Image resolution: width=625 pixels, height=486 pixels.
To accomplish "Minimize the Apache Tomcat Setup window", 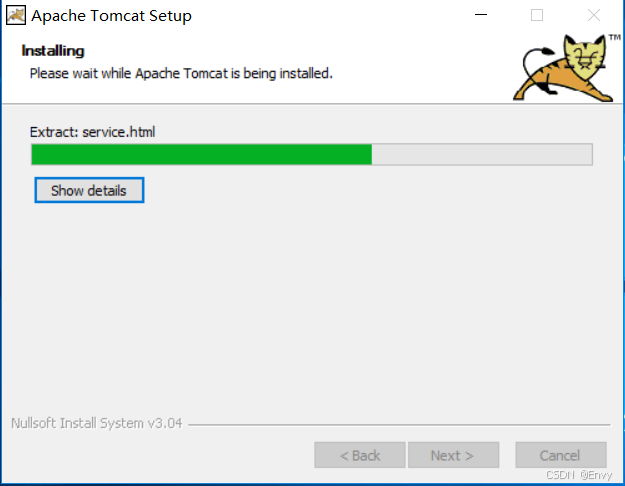I will click(x=481, y=15).
